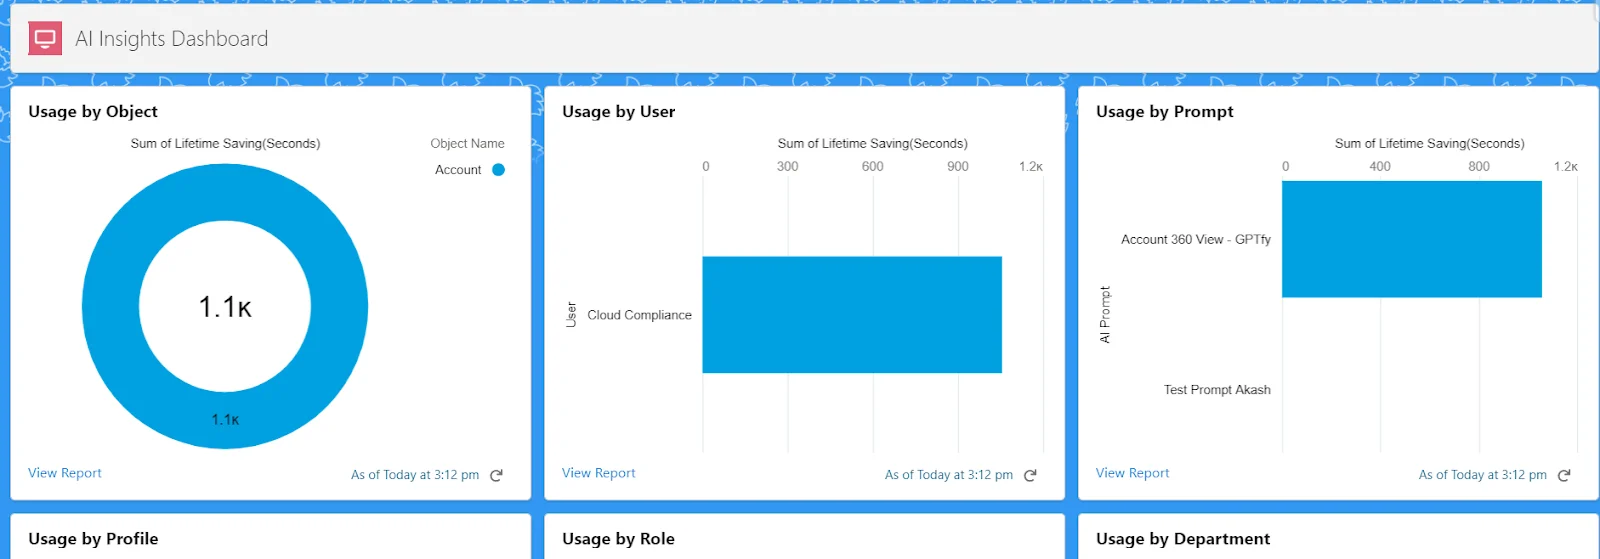
Task: Click the Usage by Object card title
Action: pos(93,112)
